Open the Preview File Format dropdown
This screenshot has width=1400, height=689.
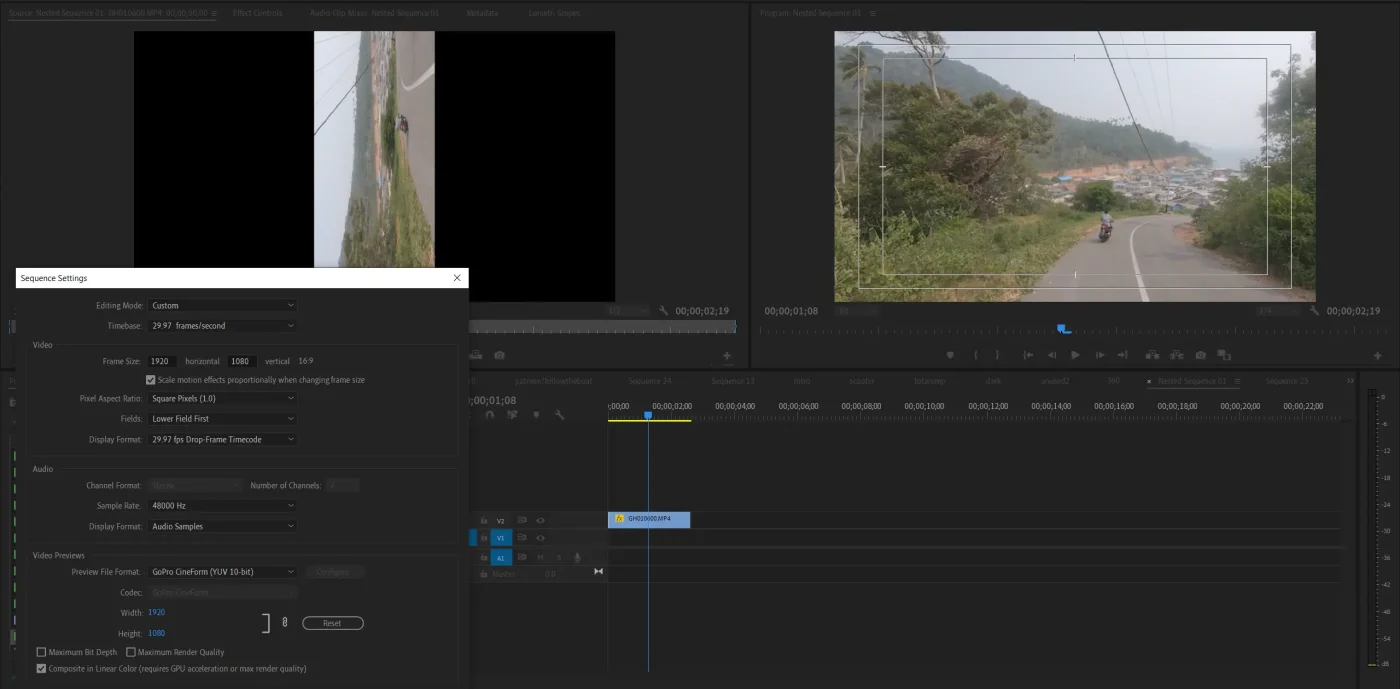(x=222, y=571)
